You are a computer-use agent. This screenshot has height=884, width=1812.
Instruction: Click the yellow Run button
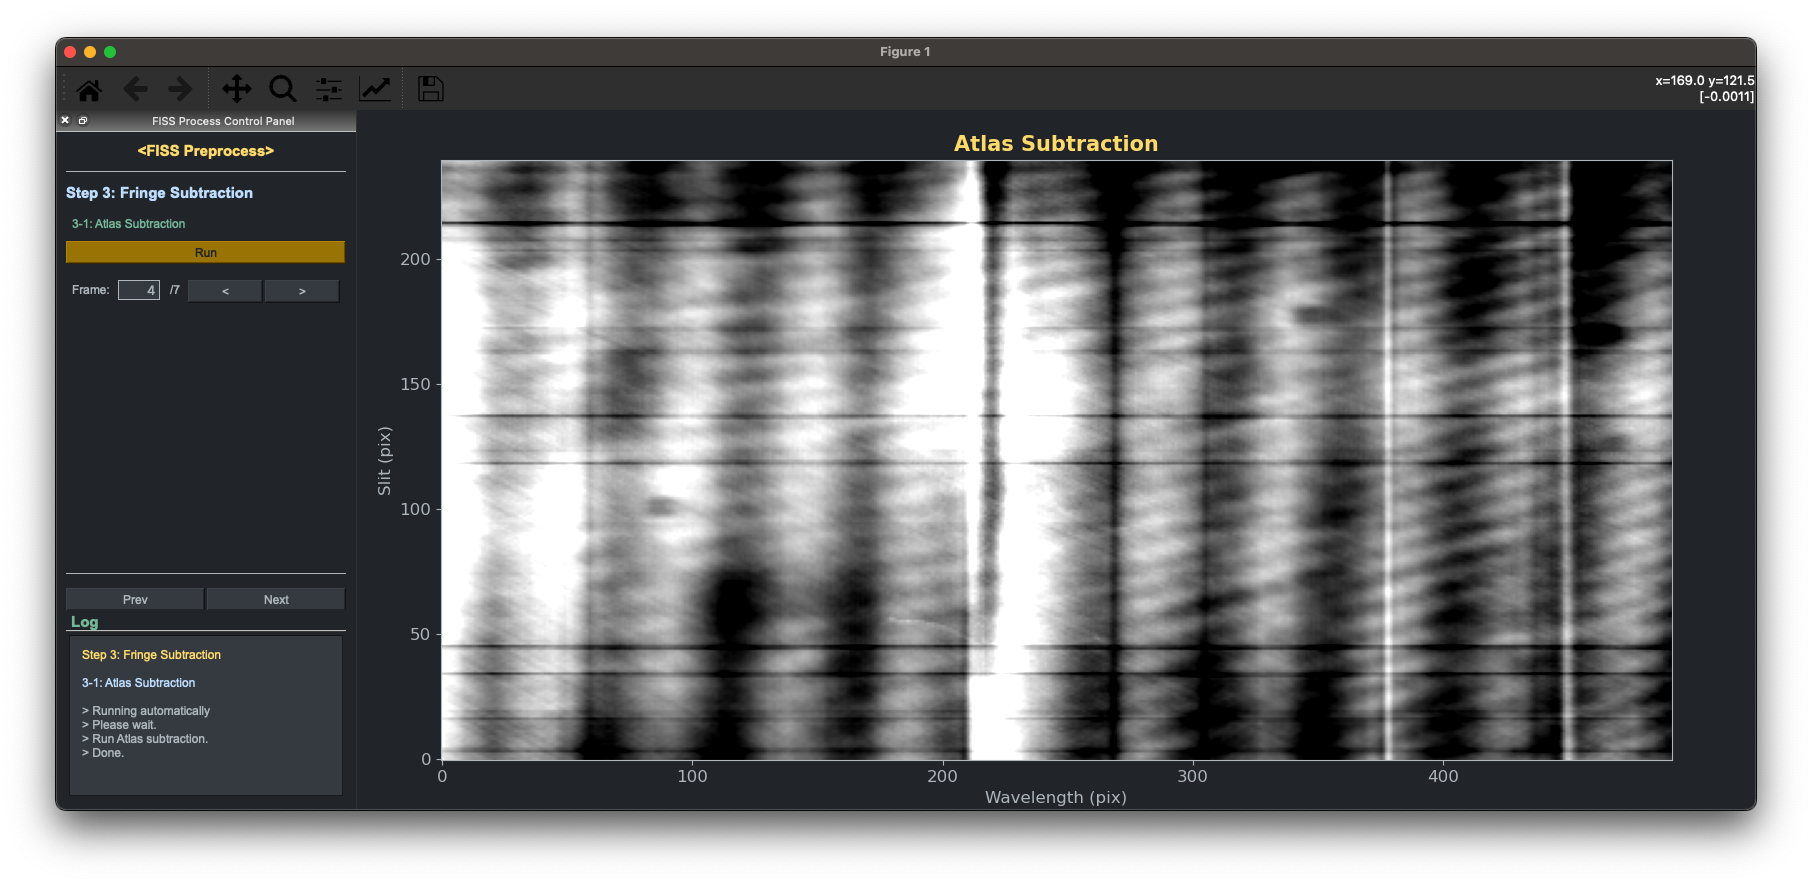pos(205,252)
